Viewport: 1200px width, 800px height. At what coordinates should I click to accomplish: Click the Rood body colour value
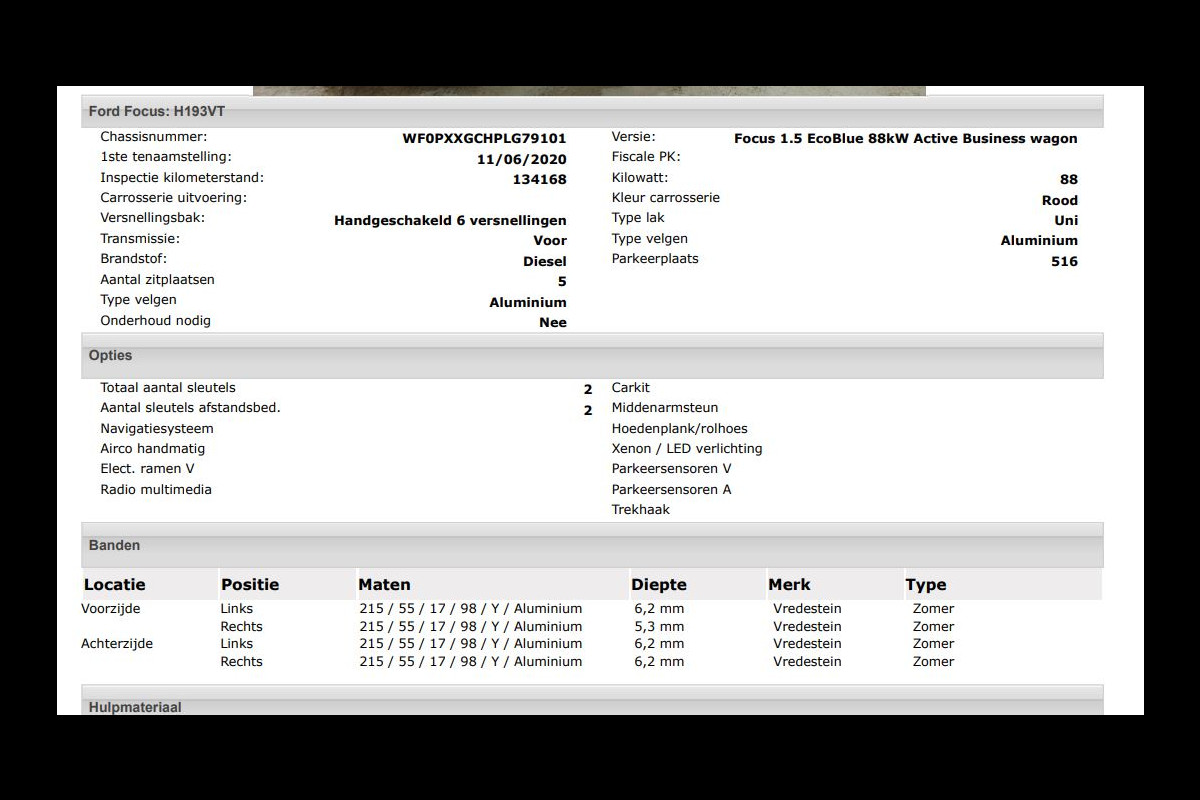pos(1059,200)
